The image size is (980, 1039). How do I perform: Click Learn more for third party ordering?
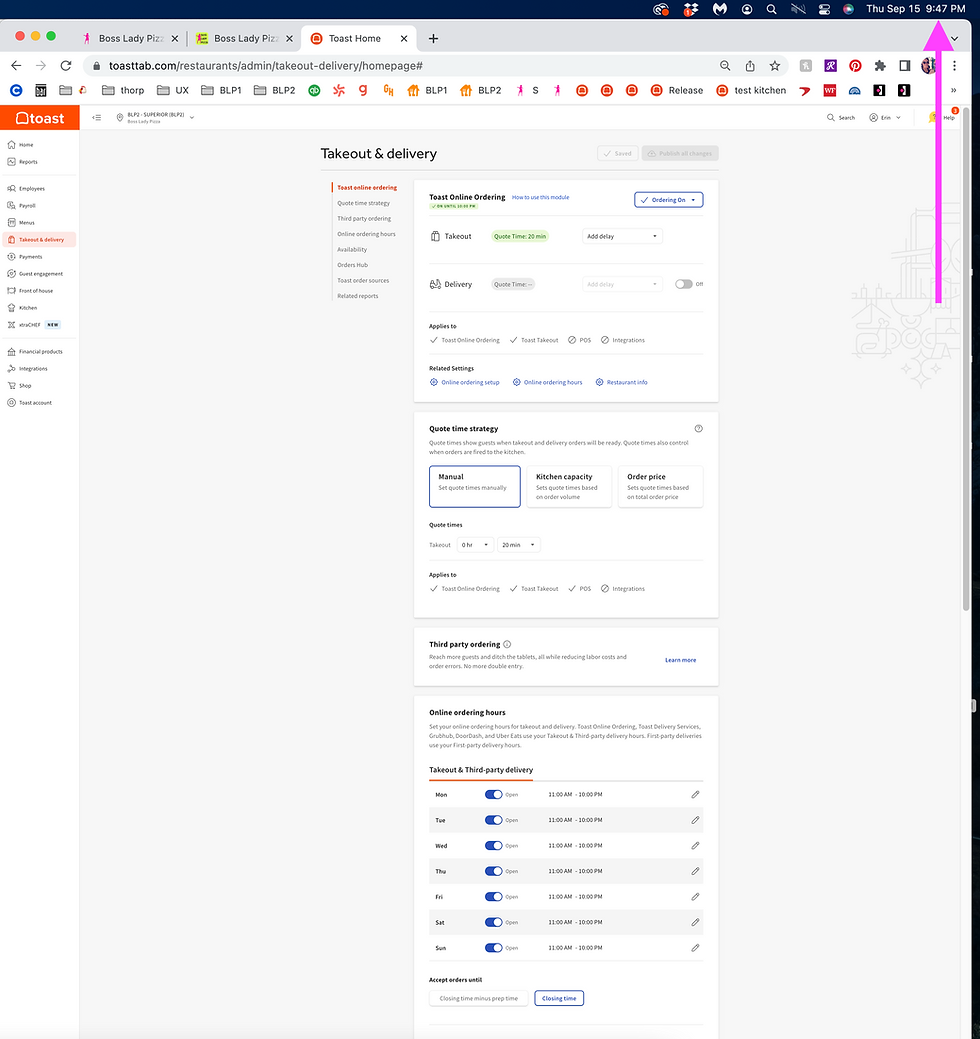pos(681,660)
